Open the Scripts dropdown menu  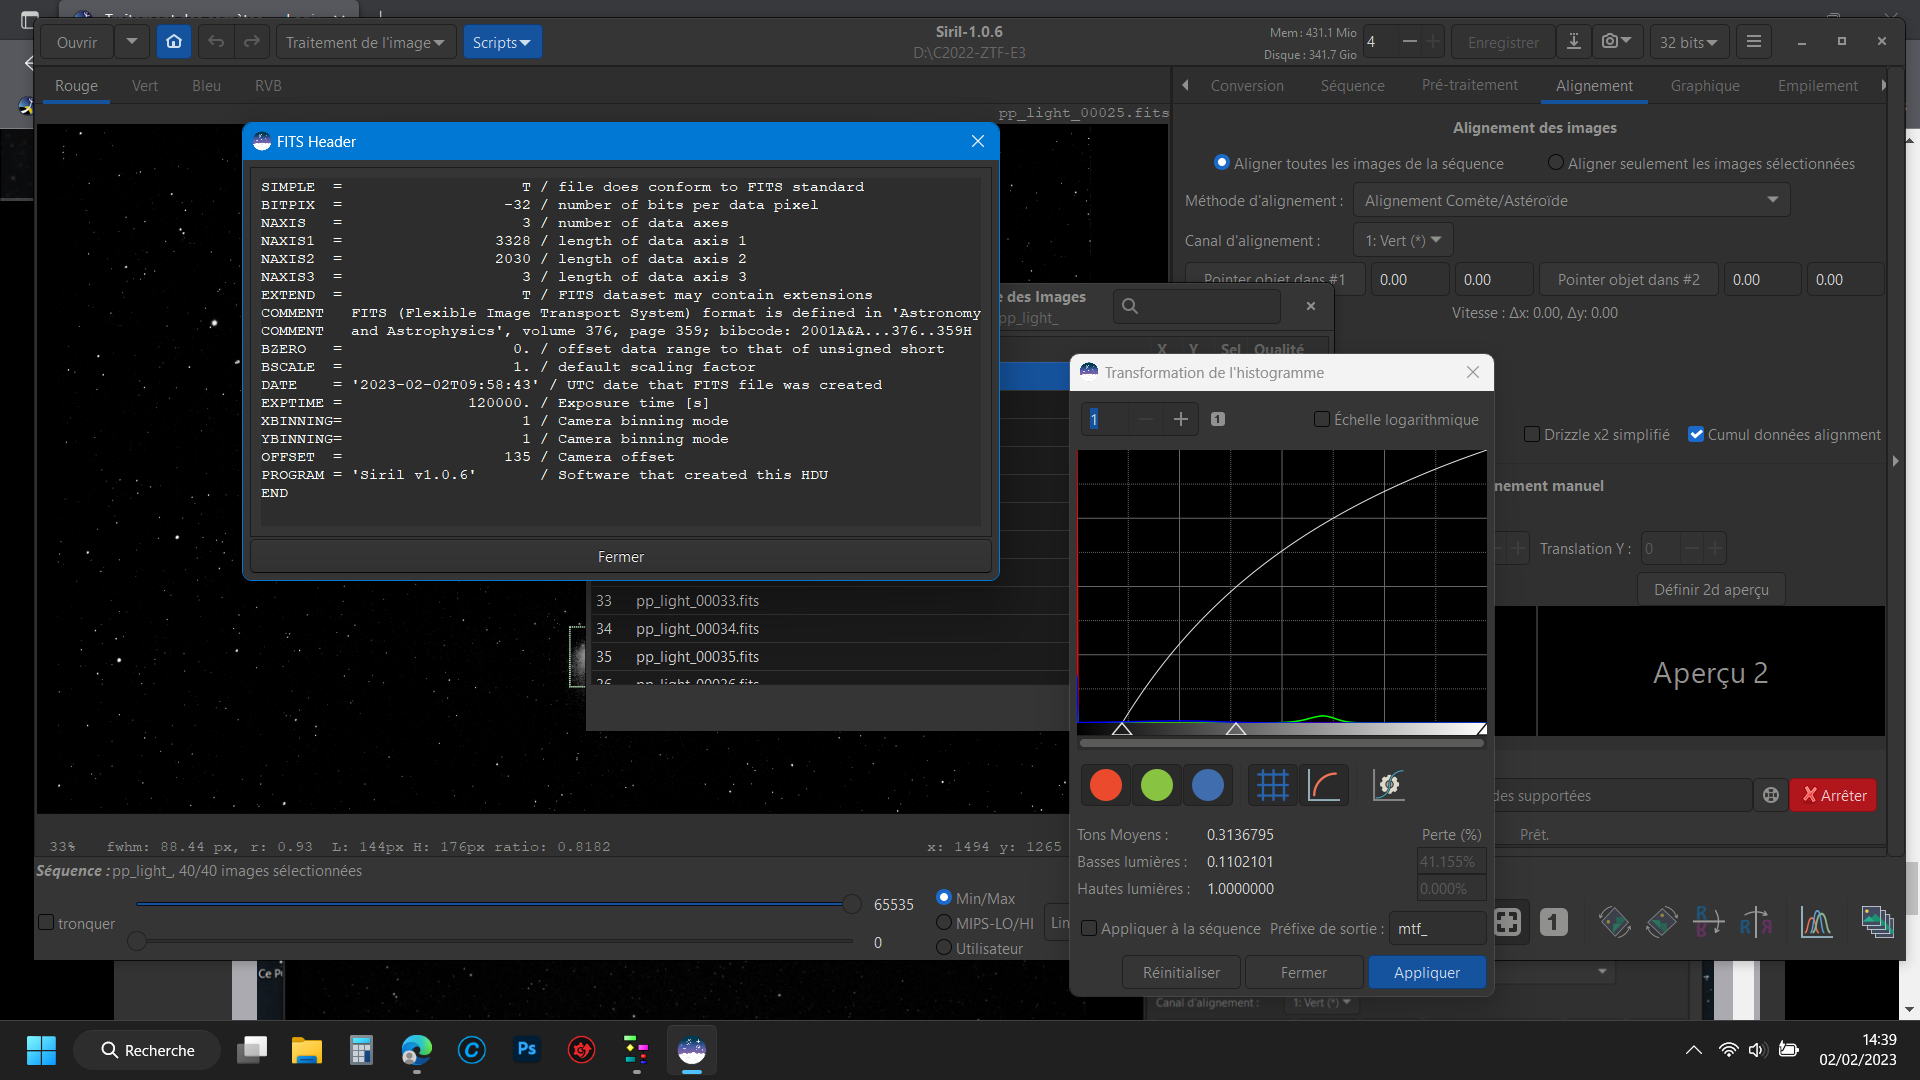pos(501,42)
